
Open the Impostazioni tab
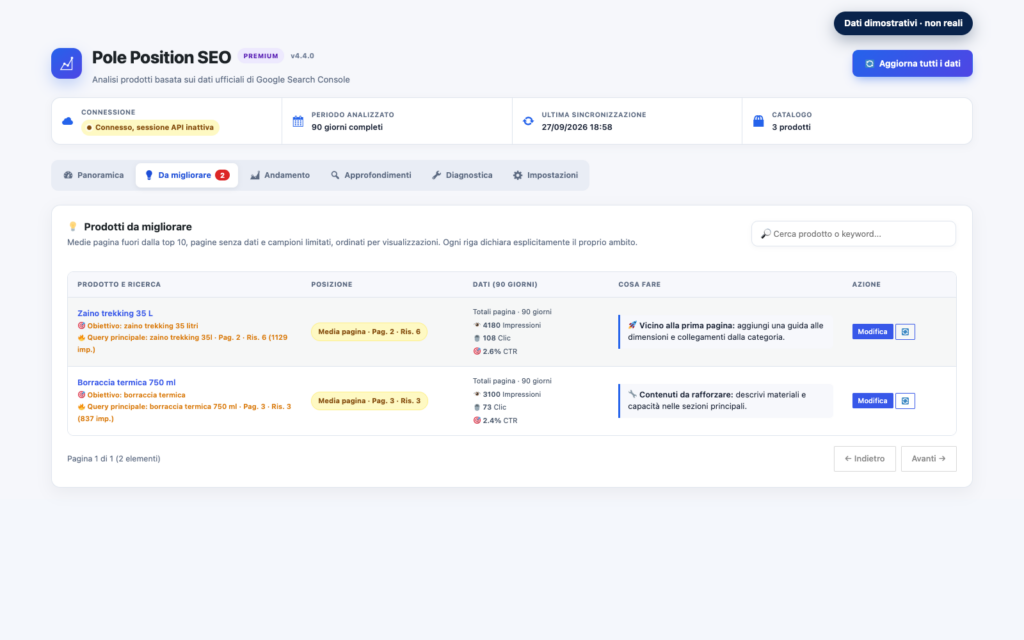[545, 175]
